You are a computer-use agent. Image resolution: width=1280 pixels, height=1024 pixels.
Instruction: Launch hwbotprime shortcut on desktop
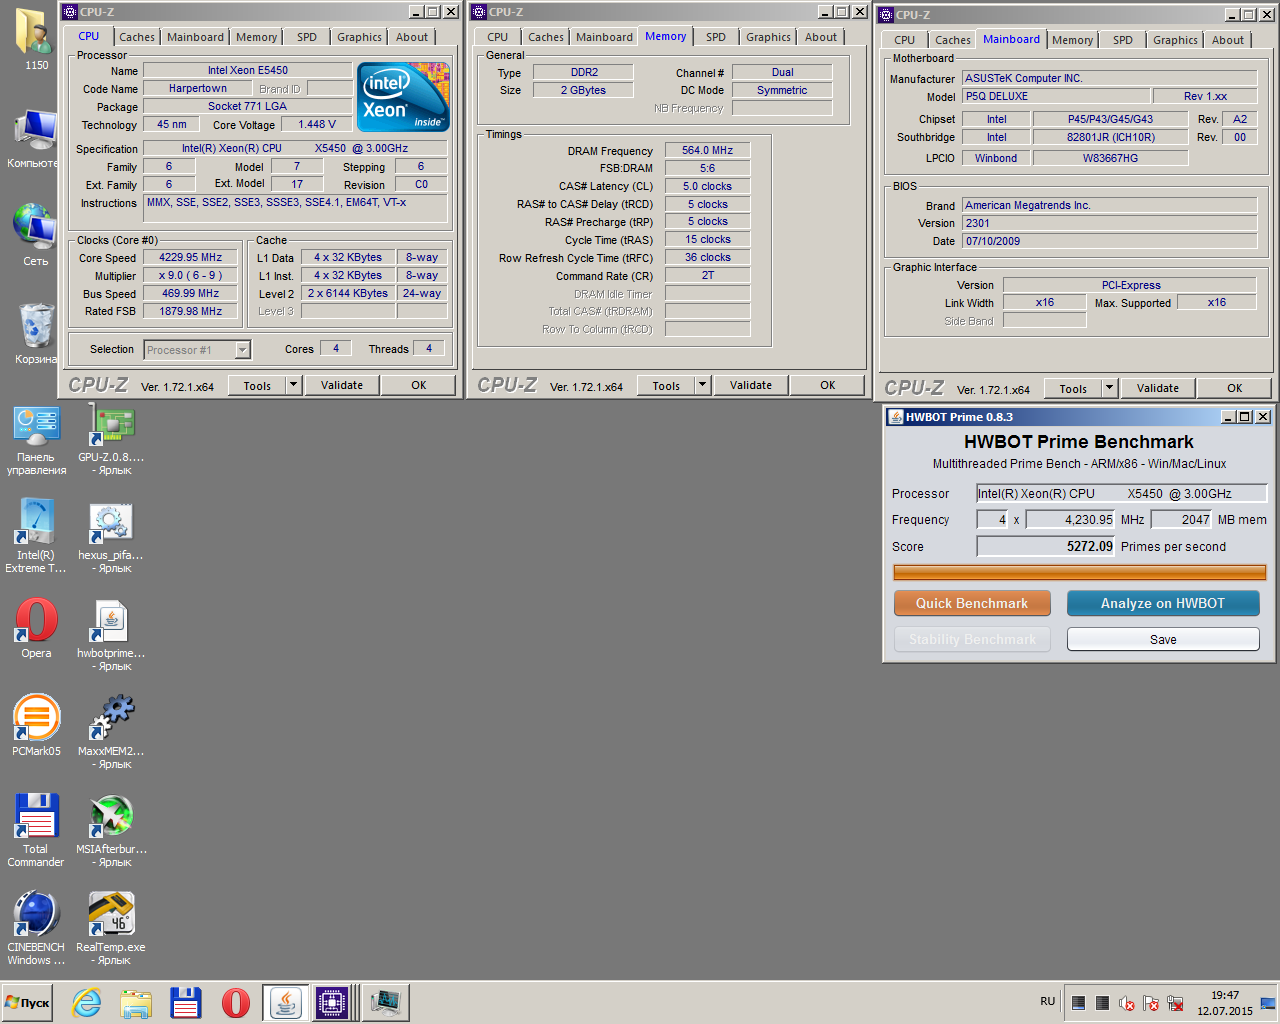point(111,634)
